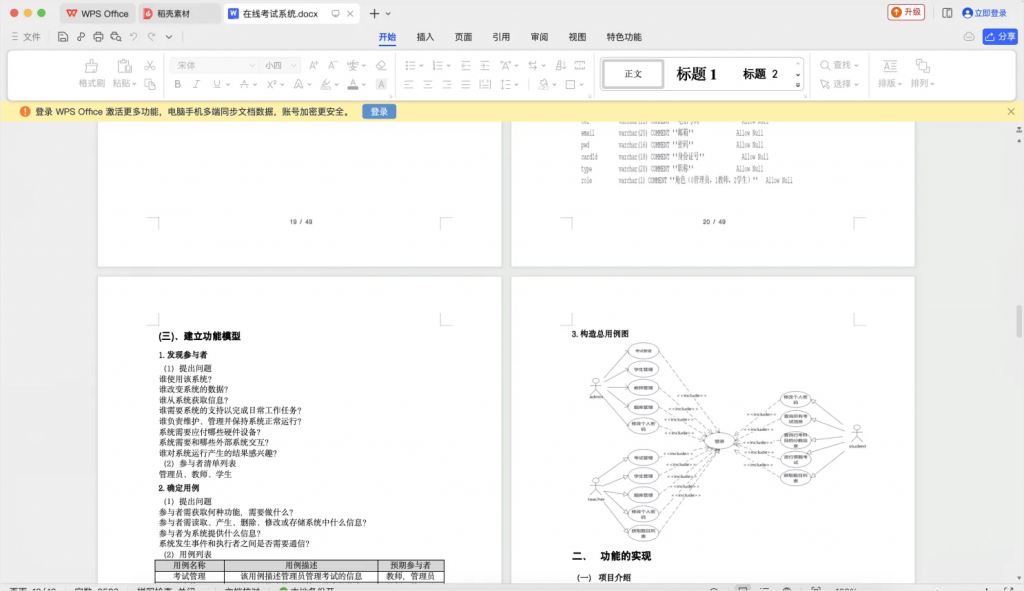Screen dimensions: 1024x591
Task: Click the 登录 login button
Action: coord(378,112)
